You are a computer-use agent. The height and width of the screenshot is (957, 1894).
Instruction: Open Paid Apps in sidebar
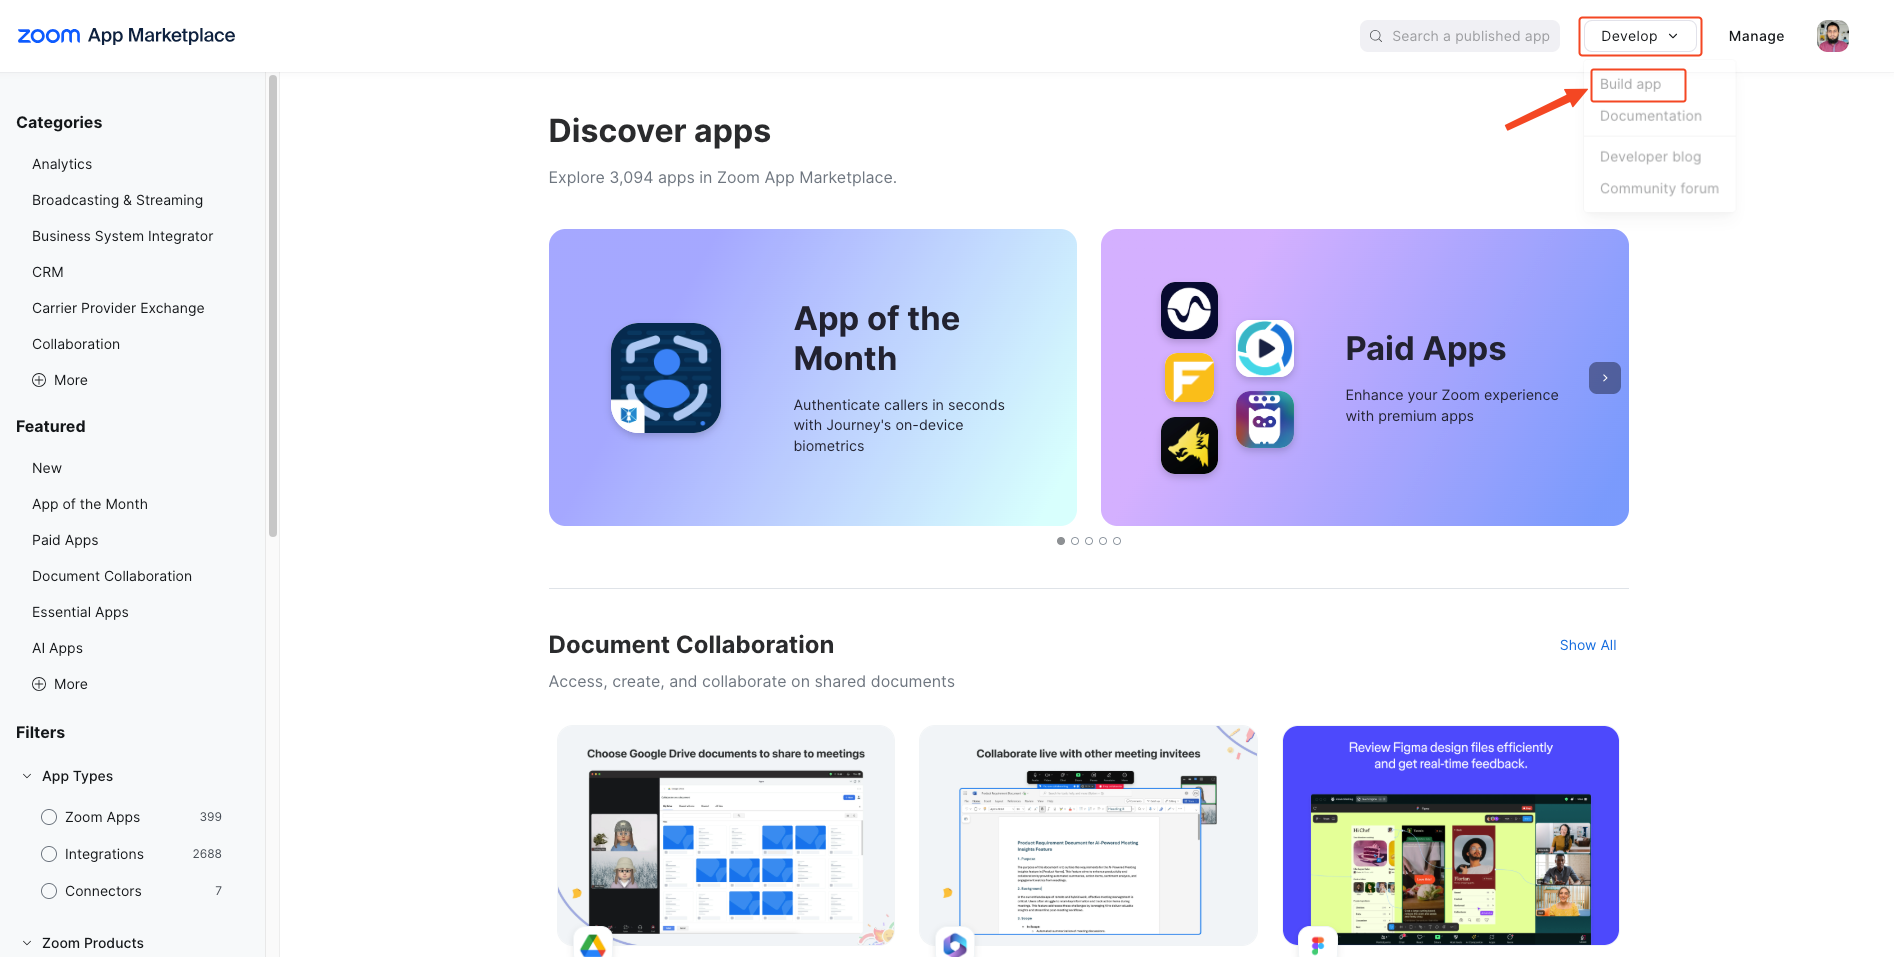click(x=65, y=540)
